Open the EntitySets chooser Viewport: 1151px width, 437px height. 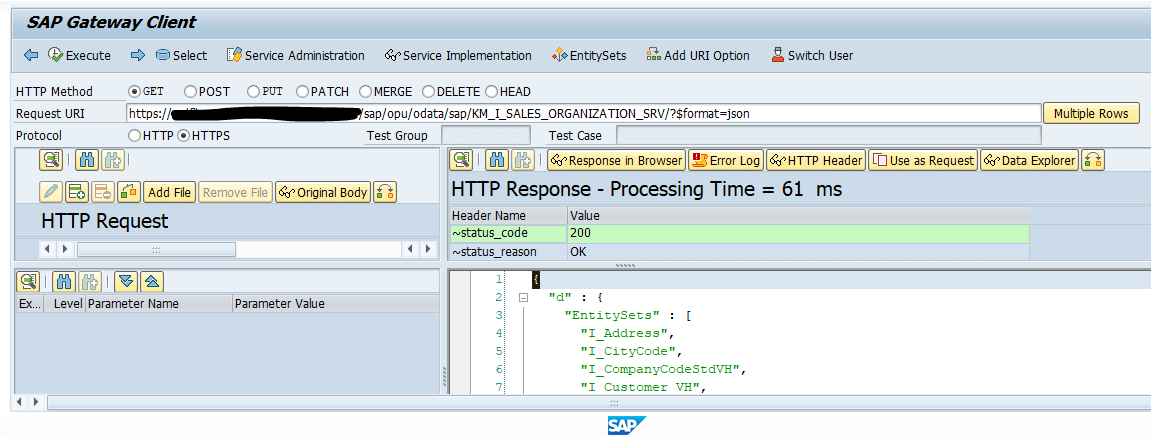click(589, 55)
